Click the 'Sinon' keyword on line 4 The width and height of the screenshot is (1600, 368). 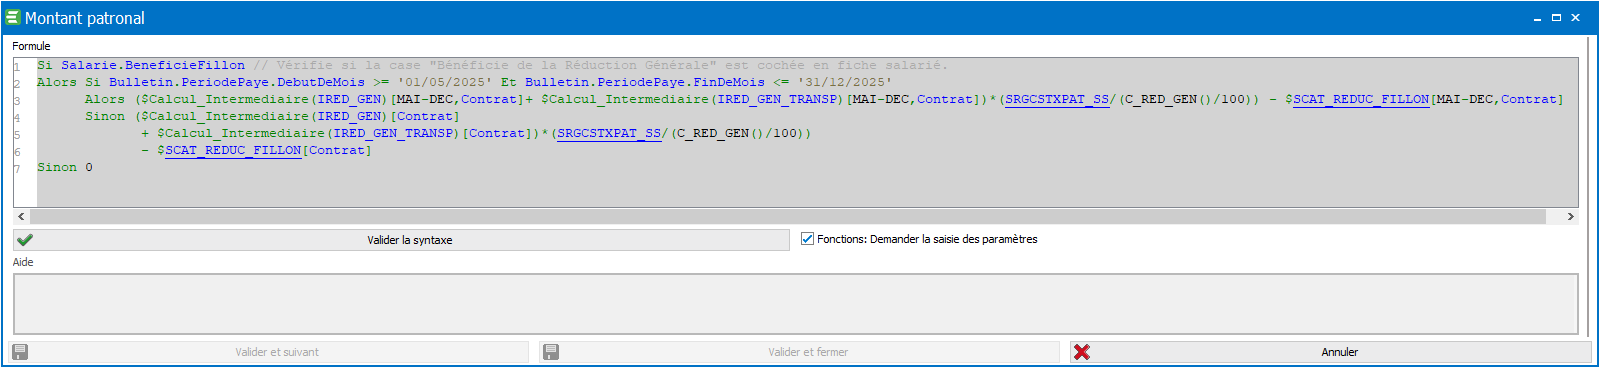coord(105,116)
